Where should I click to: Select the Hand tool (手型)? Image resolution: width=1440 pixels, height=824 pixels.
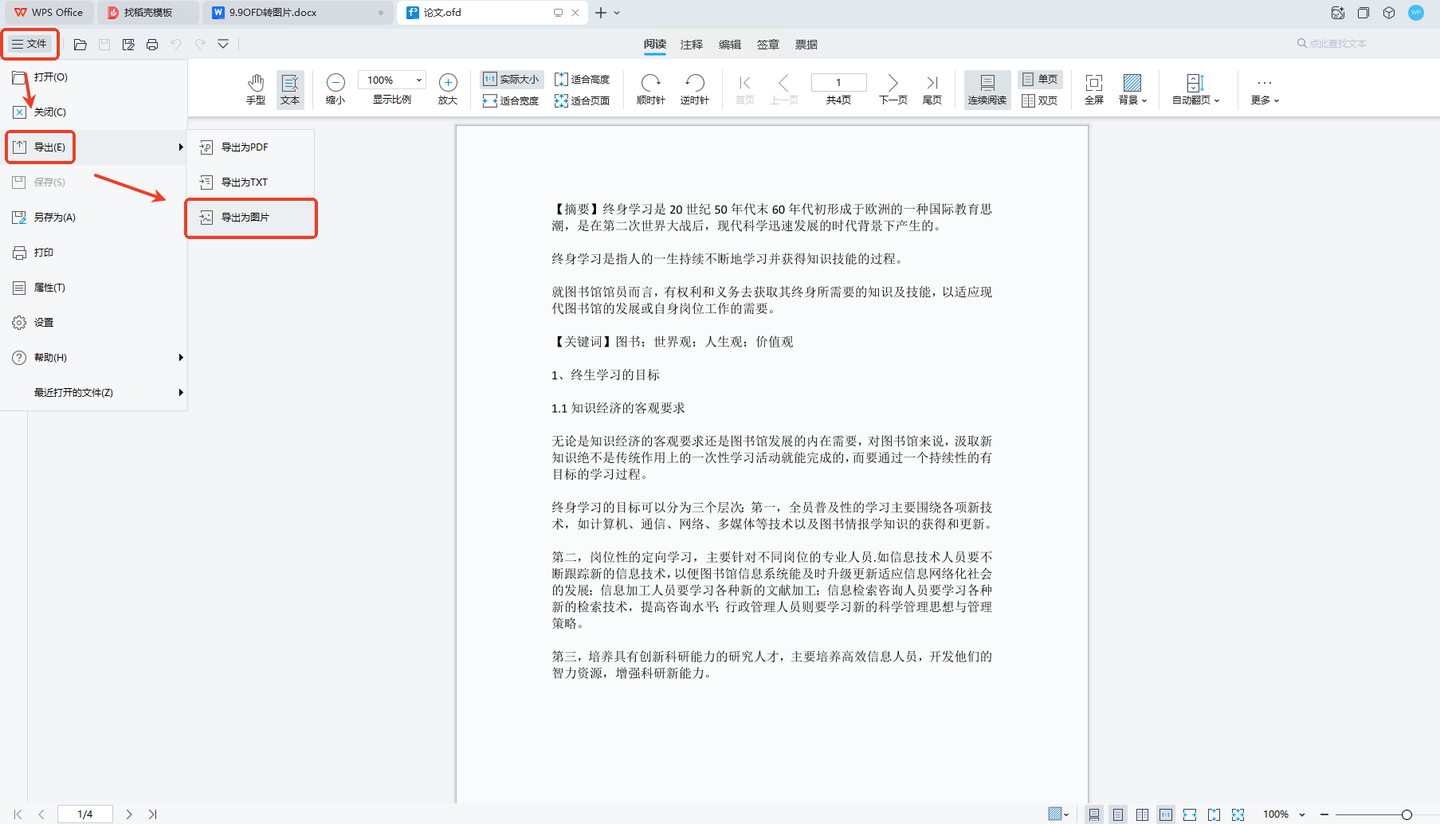(x=256, y=88)
